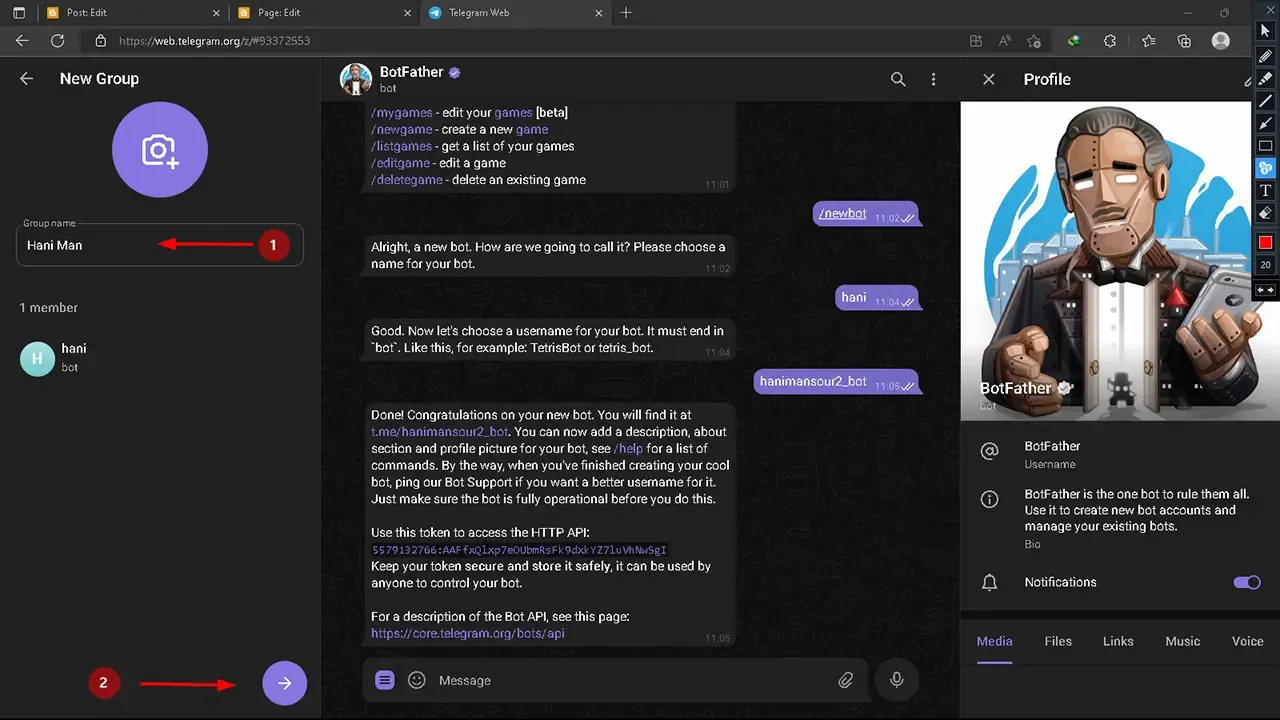Image resolution: width=1280 pixels, height=720 pixels.
Task: Open the chat's three-dot more menu
Action: click(934, 79)
